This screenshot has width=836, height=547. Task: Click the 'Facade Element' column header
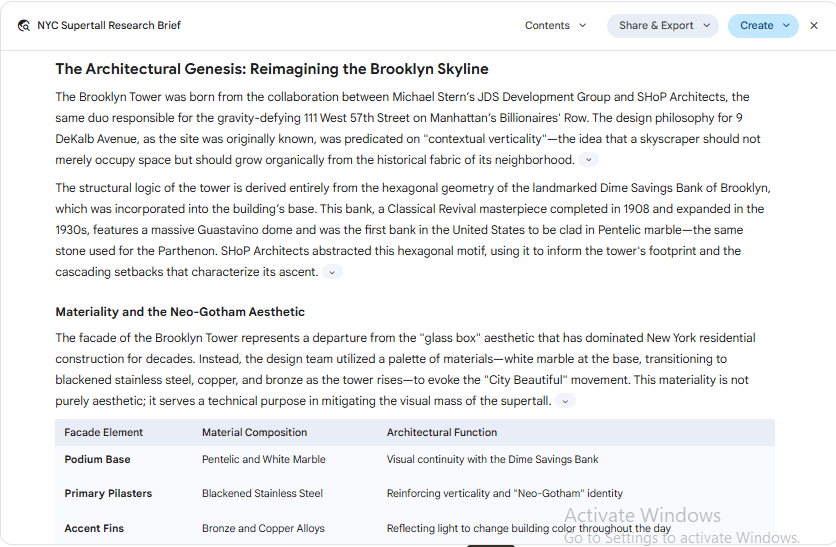103,432
